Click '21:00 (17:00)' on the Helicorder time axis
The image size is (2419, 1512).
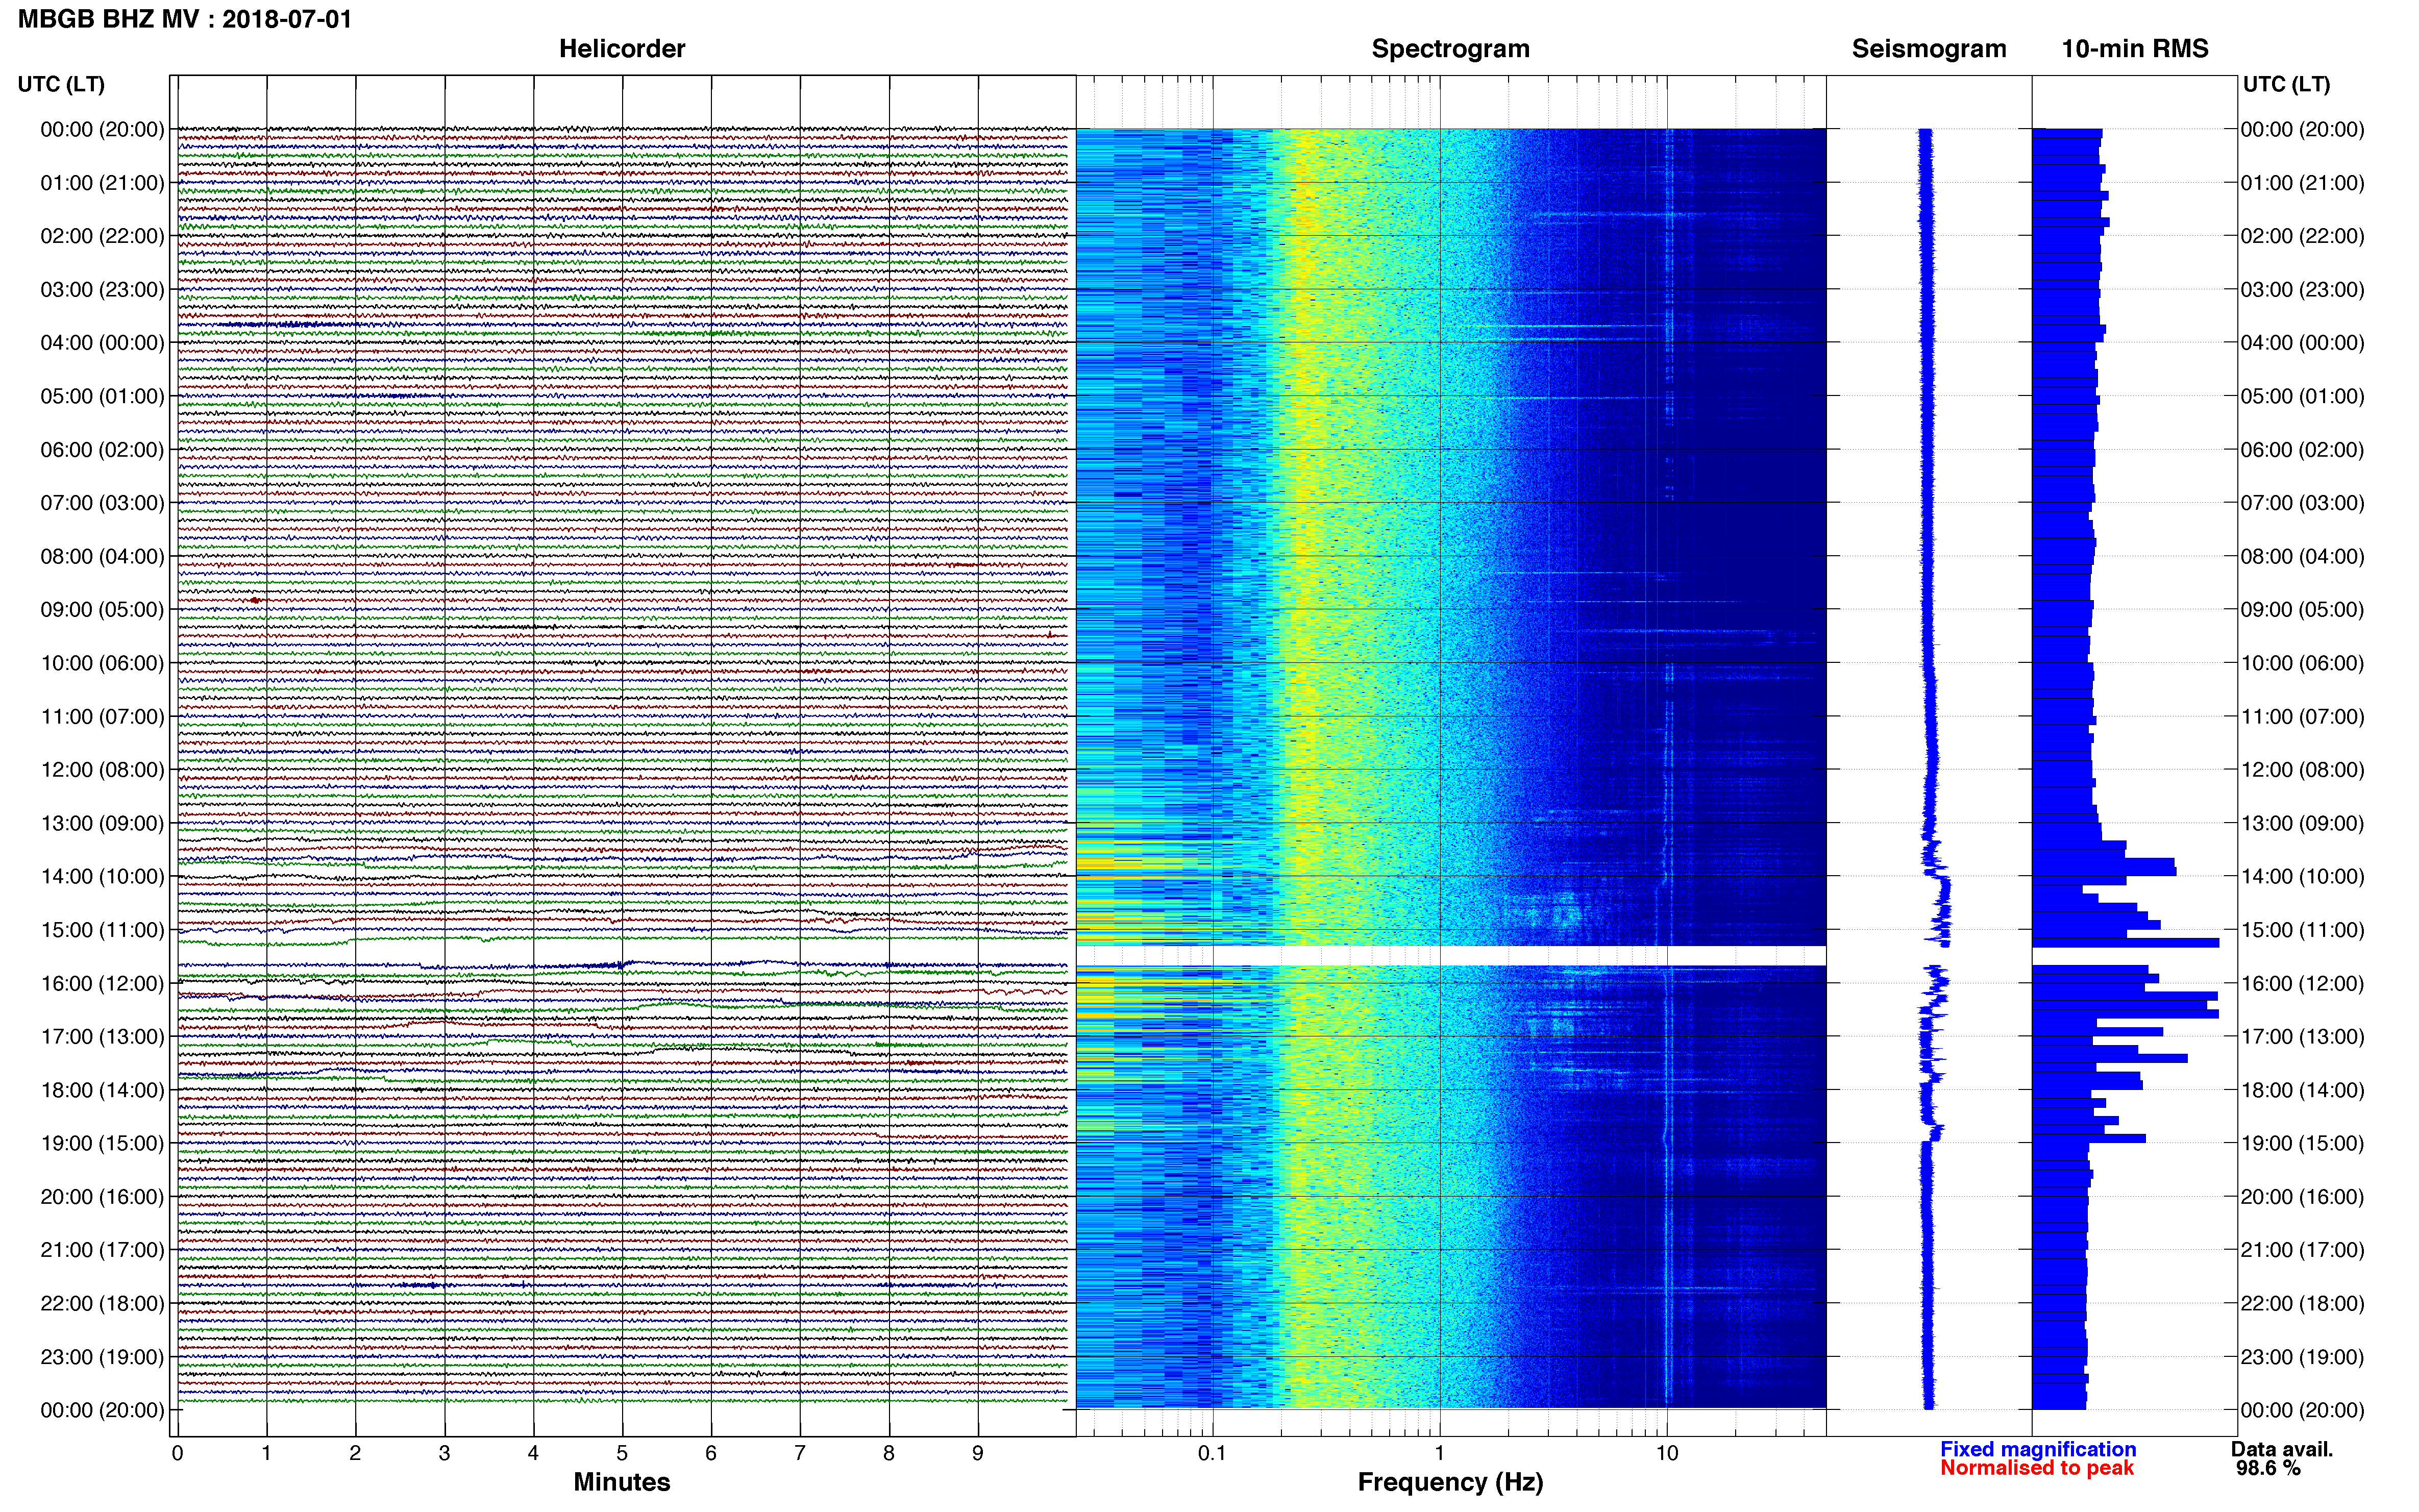[102, 1250]
